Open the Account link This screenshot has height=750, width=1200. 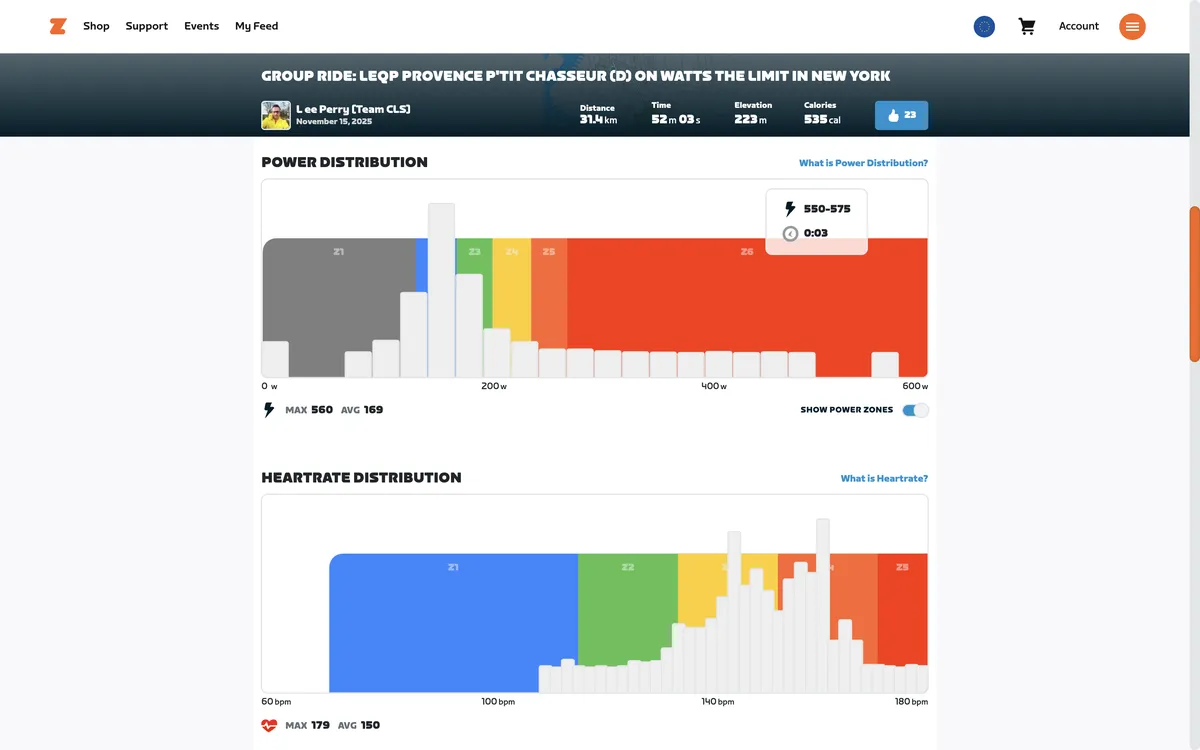pos(1079,26)
